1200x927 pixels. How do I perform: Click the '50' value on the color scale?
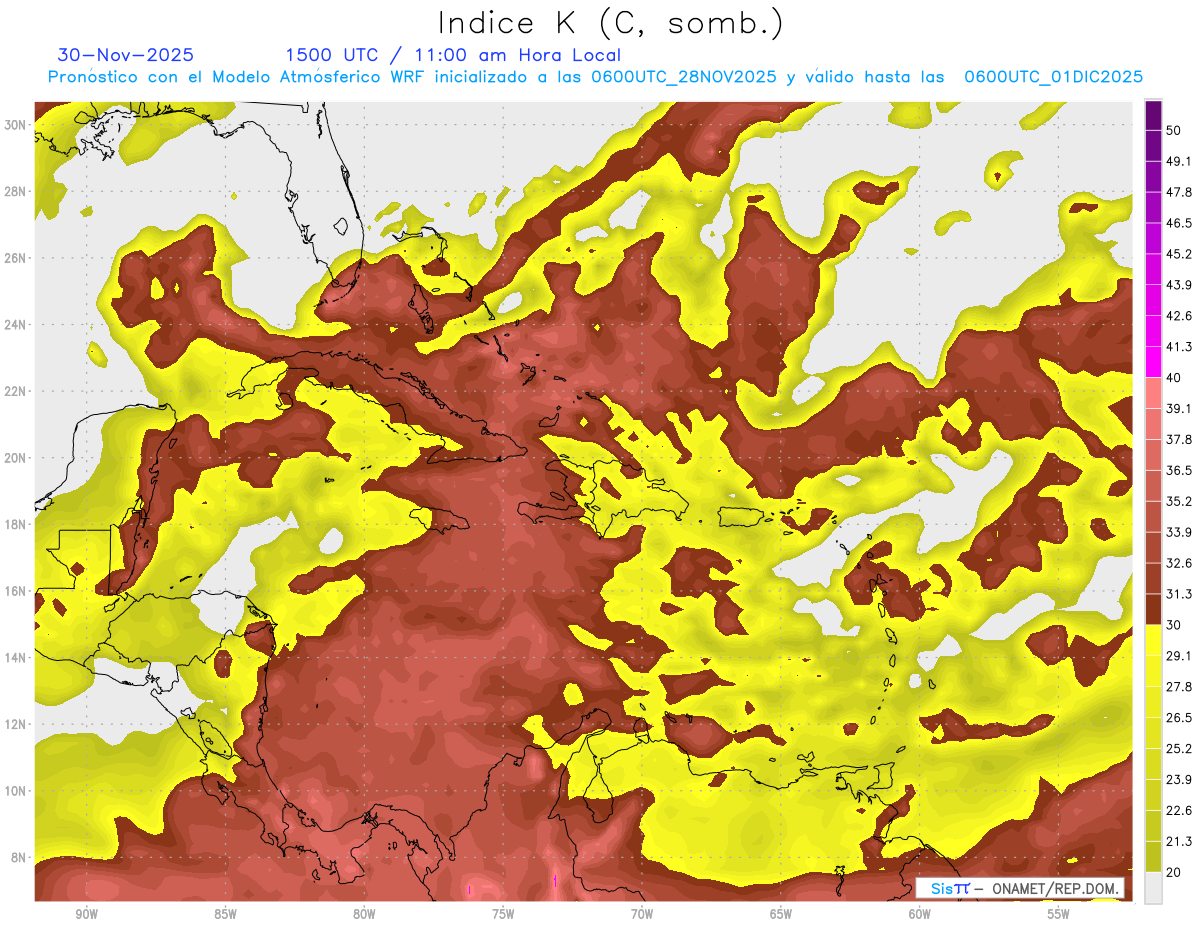click(1174, 130)
